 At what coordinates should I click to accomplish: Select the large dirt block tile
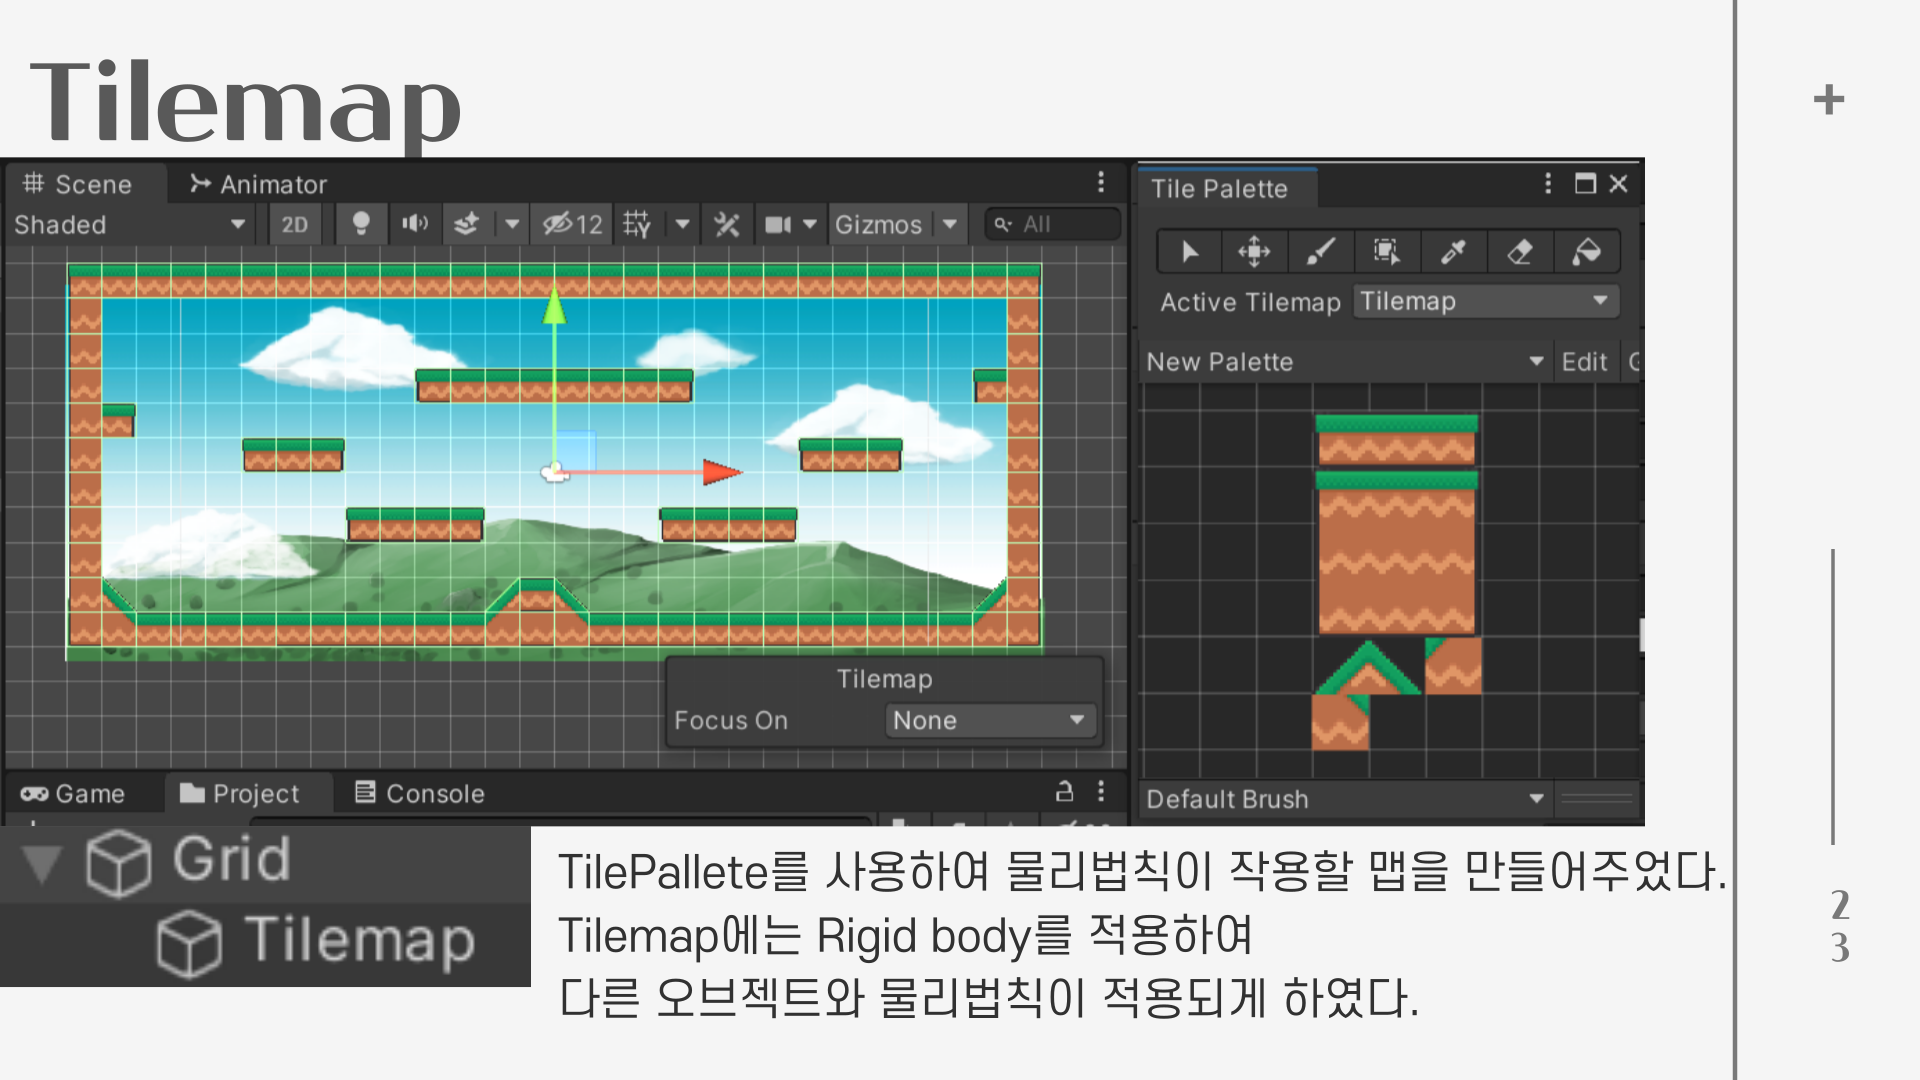[x=1397, y=553]
